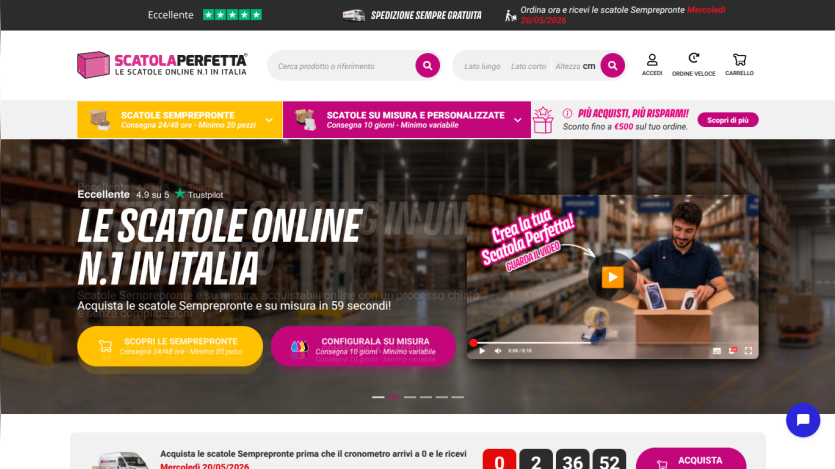This screenshot has height=469, width=835.
Task: Open the Scatole Semprepronte menu
Action: coord(179,120)
